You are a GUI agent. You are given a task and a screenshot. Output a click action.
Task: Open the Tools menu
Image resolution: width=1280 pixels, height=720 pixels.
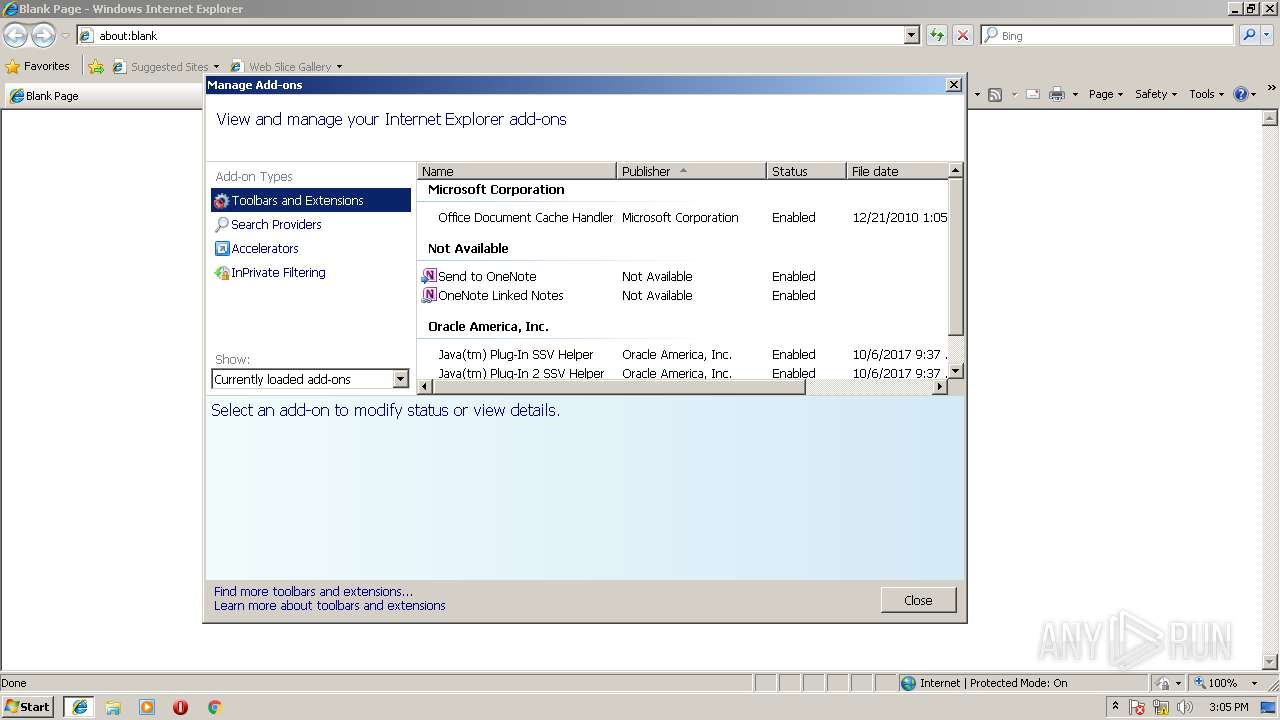(1207, 94)
